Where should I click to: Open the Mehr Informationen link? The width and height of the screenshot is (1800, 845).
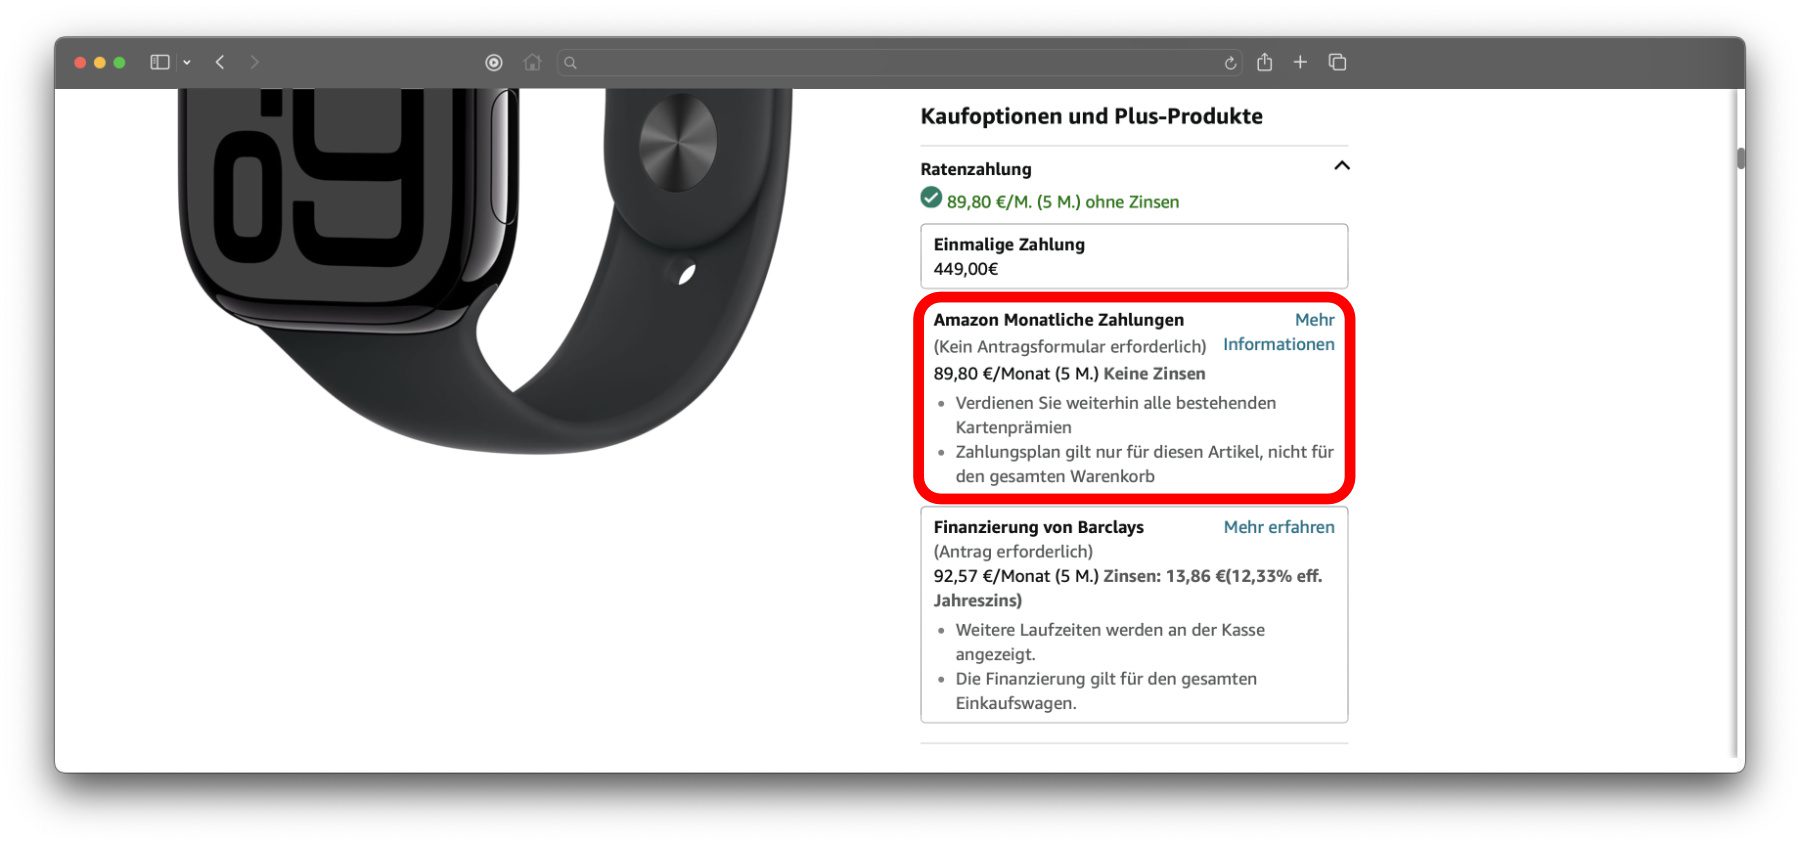pyautogui.click(x=1279, y=332)
